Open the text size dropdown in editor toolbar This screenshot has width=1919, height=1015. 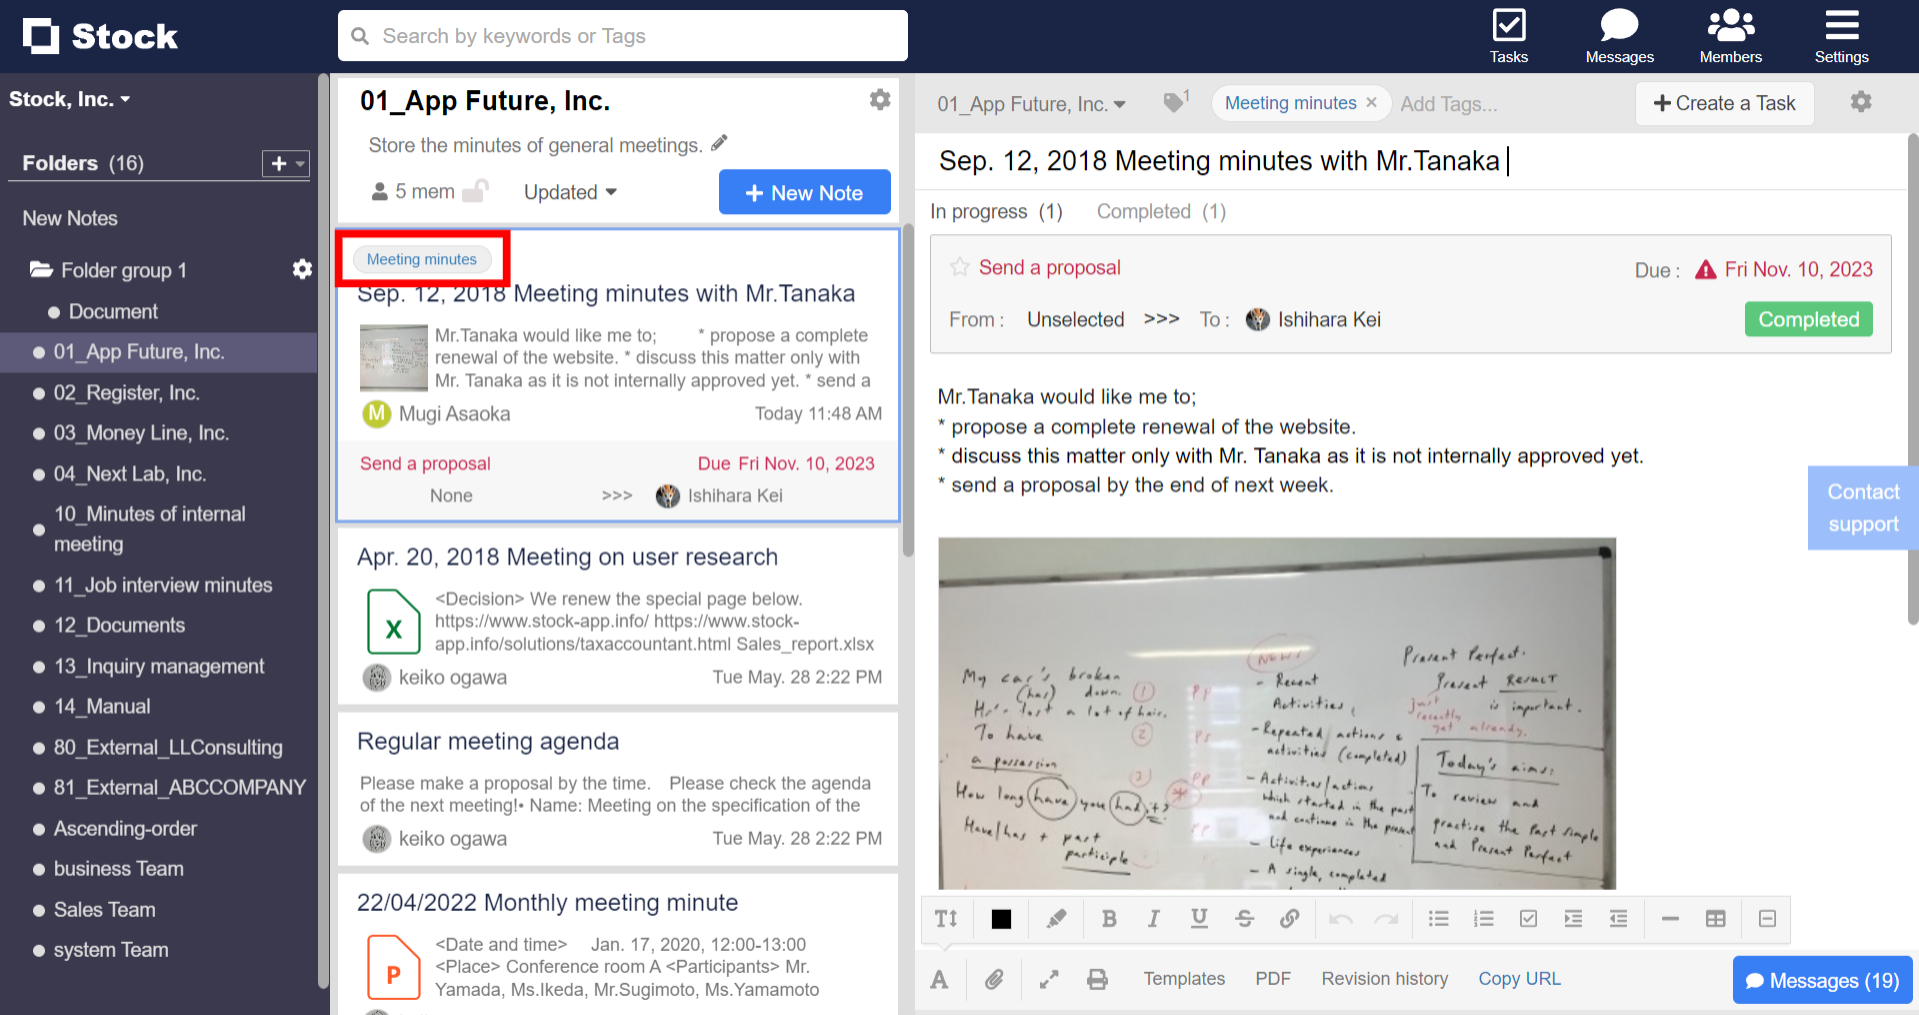(945, 918)
